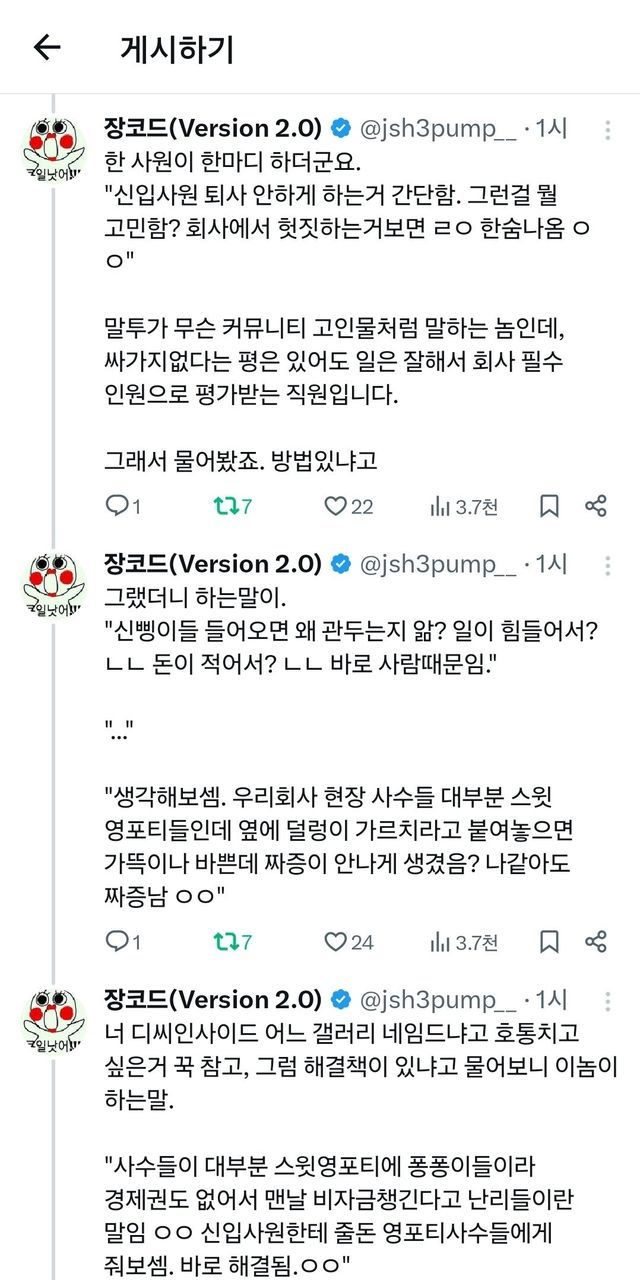
Task: Open more options for first post
Action: click(x=607, y=129)
